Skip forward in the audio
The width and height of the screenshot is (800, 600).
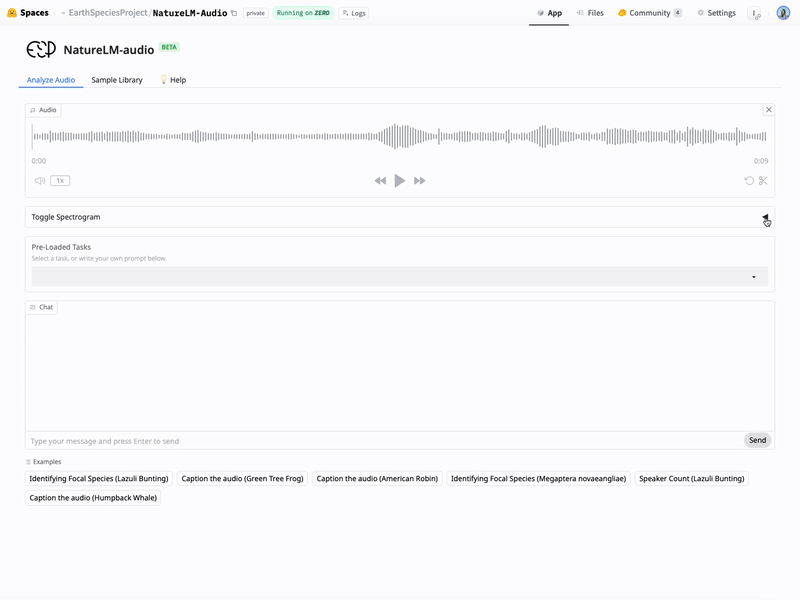[420, 180]
